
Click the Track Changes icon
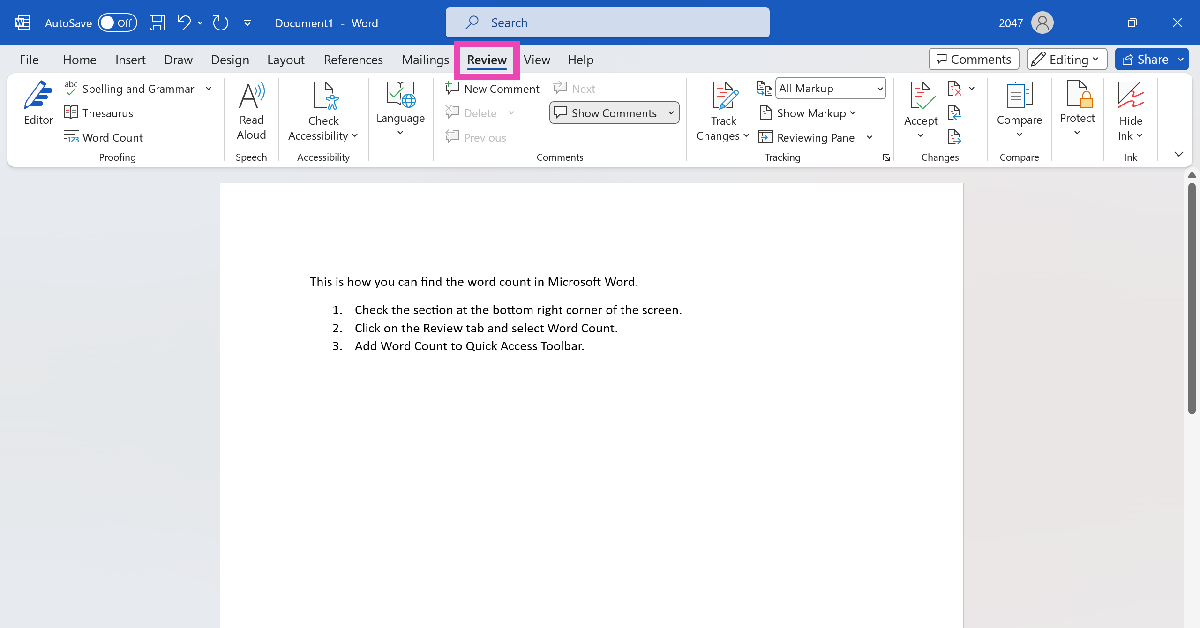(723, 97)
